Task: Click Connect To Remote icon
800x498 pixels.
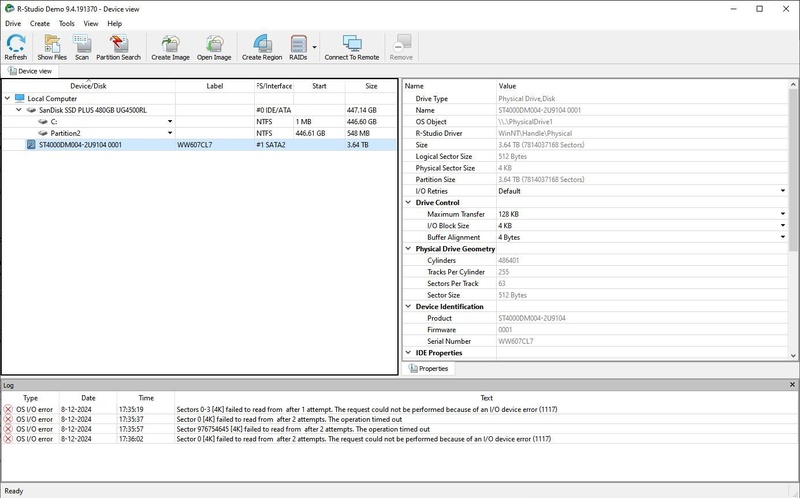Action: coord(352,47)
